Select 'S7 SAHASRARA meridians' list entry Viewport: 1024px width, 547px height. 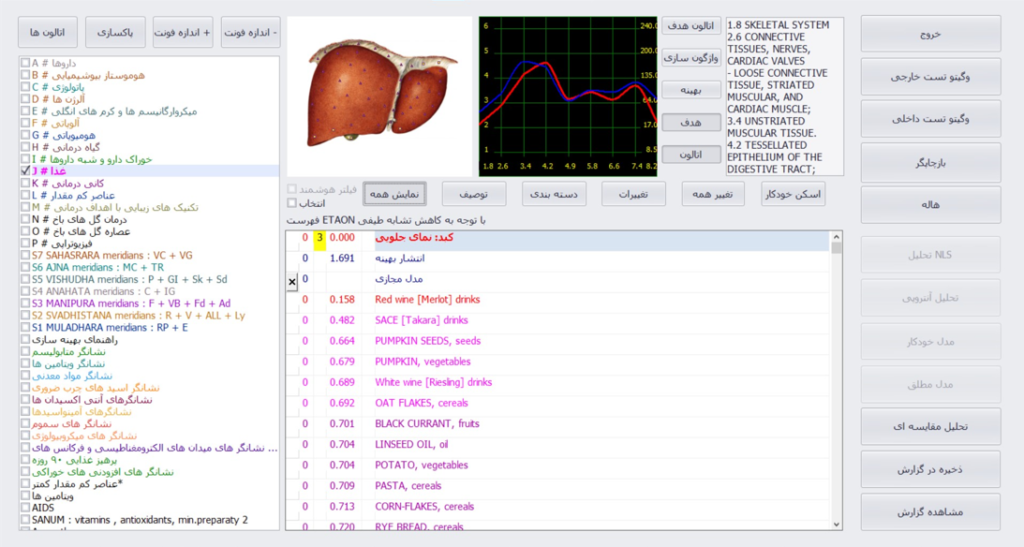click(x=110, y=255)
